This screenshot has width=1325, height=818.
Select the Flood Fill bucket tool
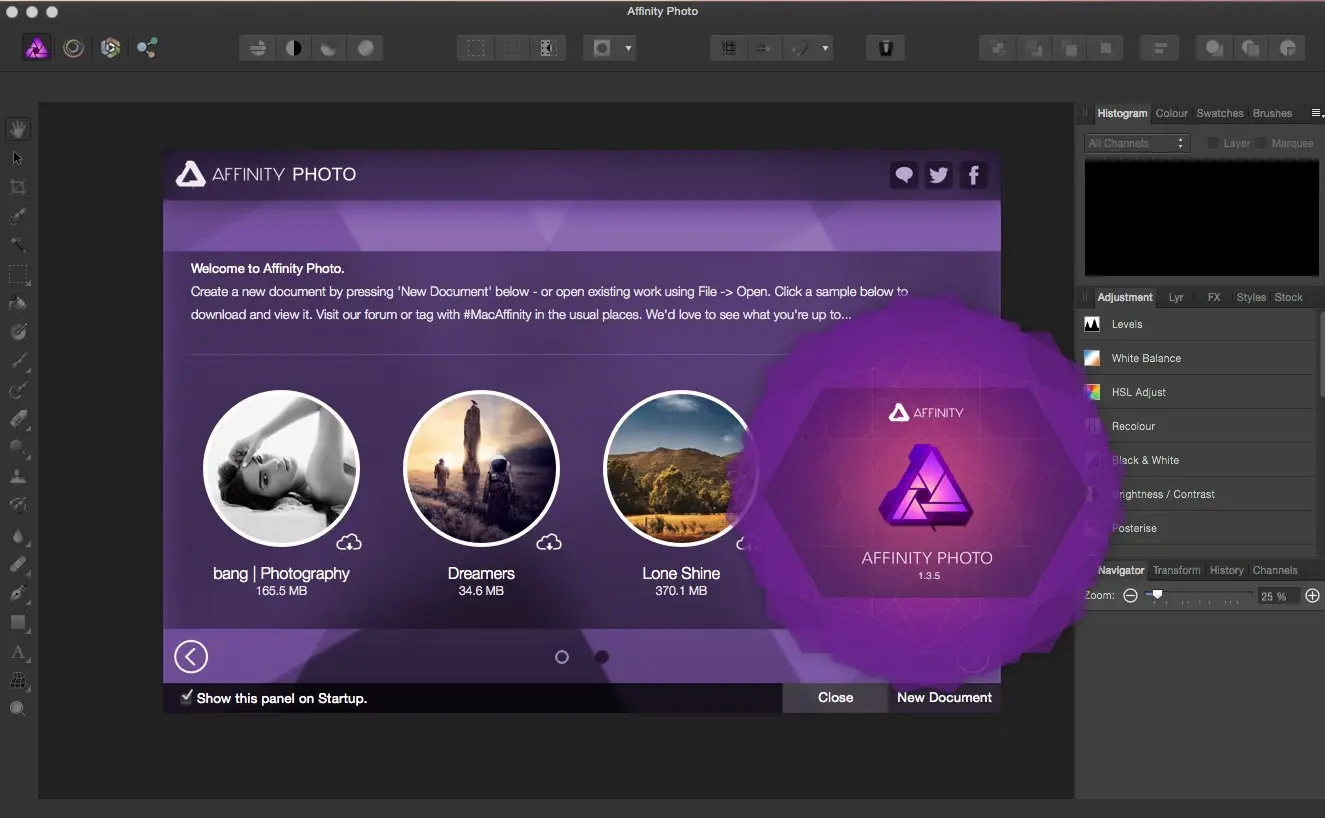tap(18, 303)
